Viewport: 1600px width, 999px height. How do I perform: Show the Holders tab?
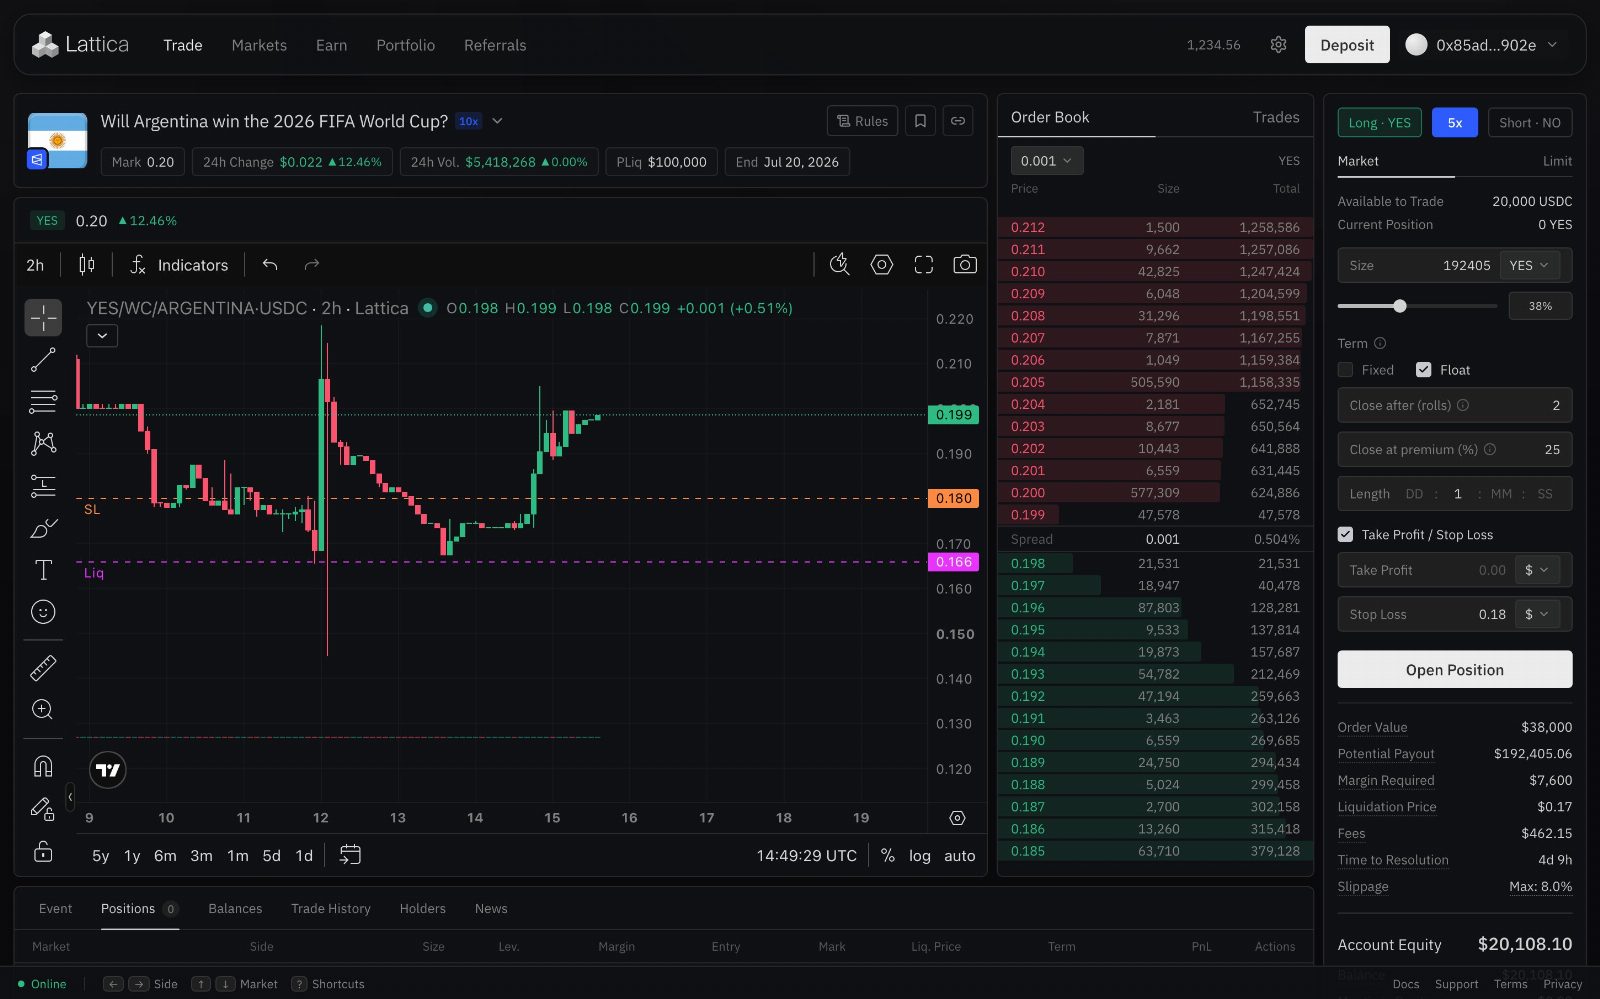pyautogui.click(x=423, y=909)
